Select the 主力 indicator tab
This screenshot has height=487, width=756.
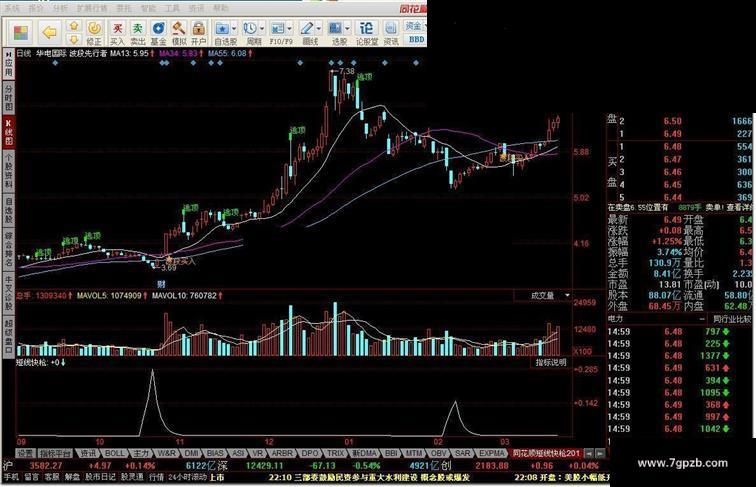(x=141, y=453)
